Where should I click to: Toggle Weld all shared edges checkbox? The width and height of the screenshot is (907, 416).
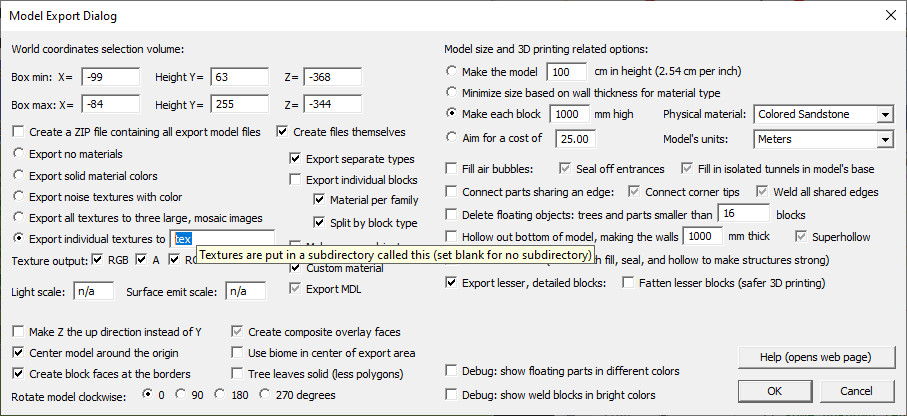click(762, 191)
